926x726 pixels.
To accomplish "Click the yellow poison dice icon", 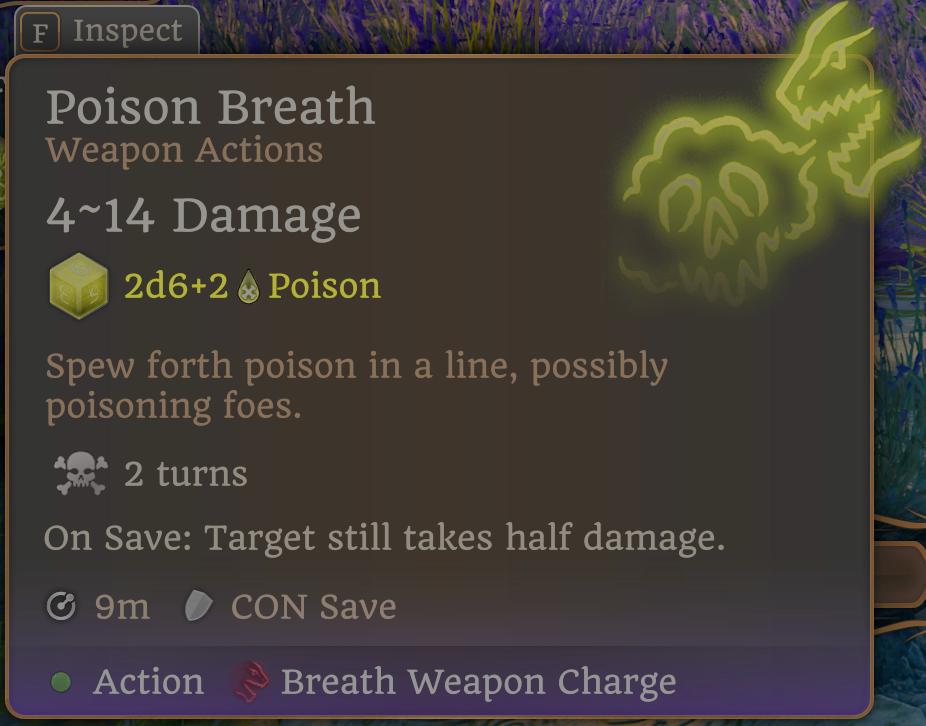I will tap(79, 286).
